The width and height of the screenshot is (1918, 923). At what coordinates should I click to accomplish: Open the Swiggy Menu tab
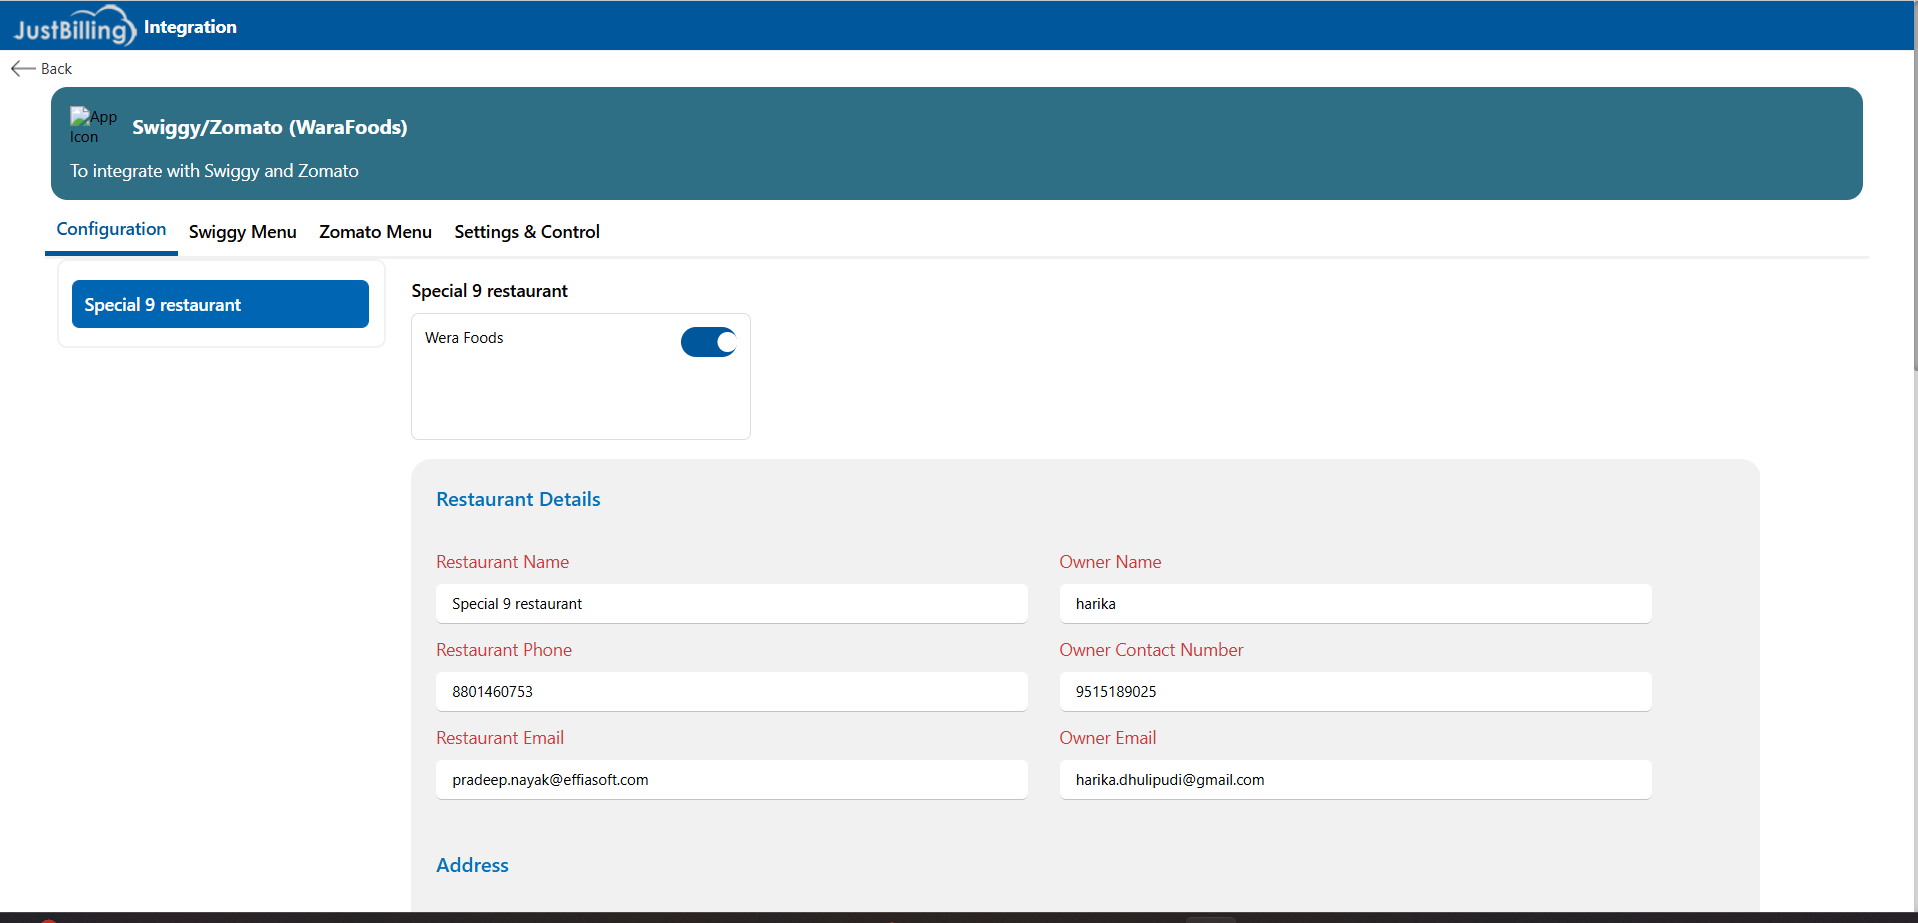242,232
